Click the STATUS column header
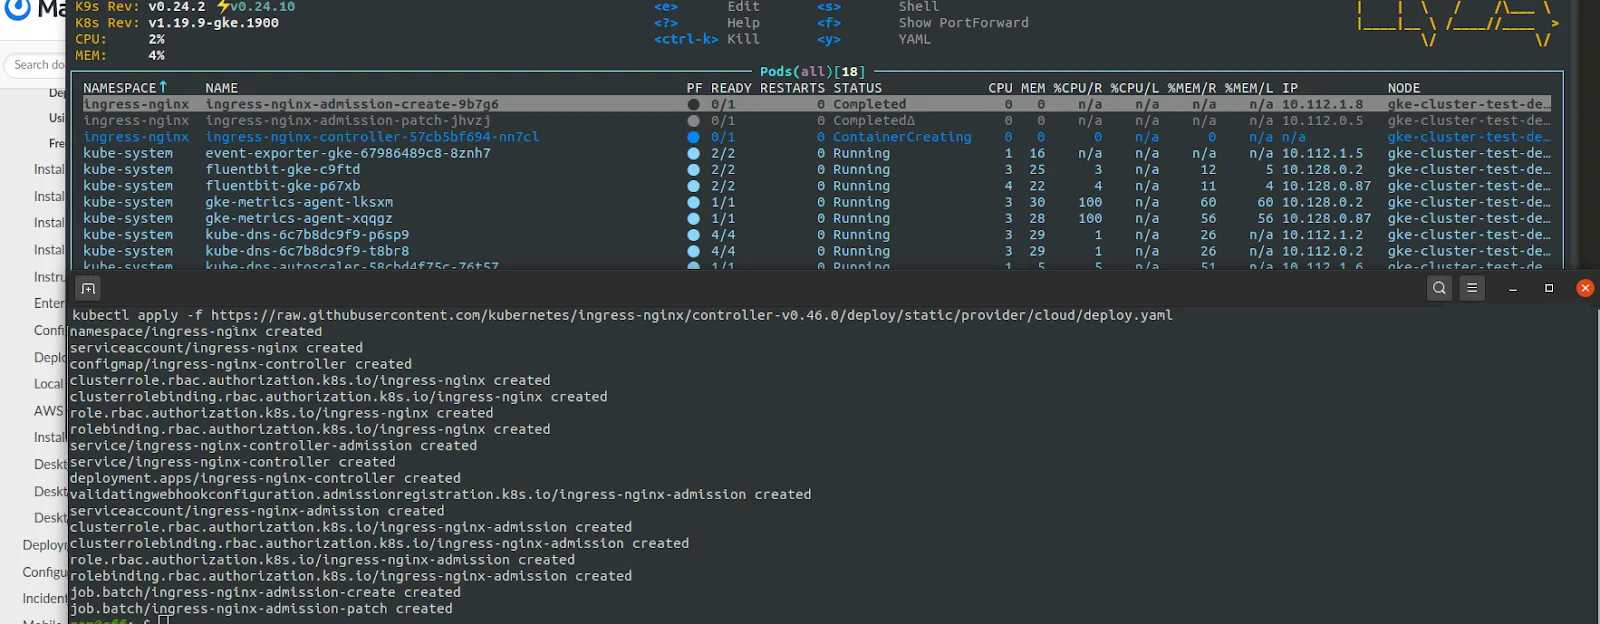Viewport: 1600px width, 624px height. coord(858,88)
